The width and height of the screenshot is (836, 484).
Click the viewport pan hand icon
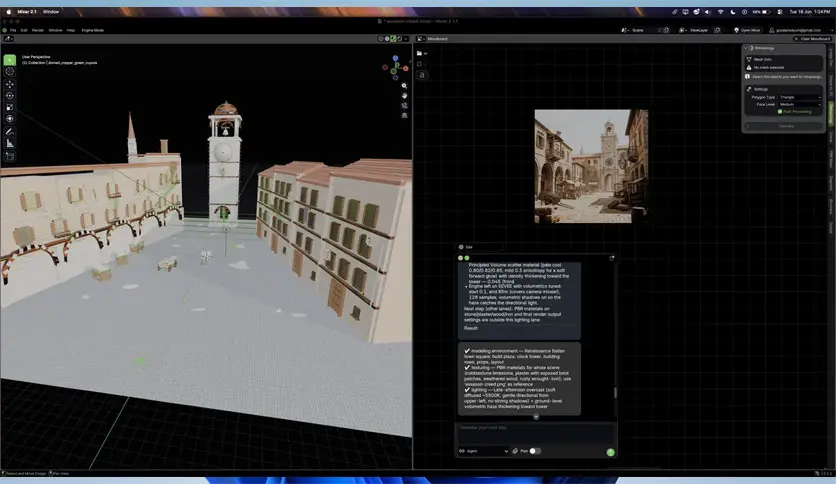point(404,95)
